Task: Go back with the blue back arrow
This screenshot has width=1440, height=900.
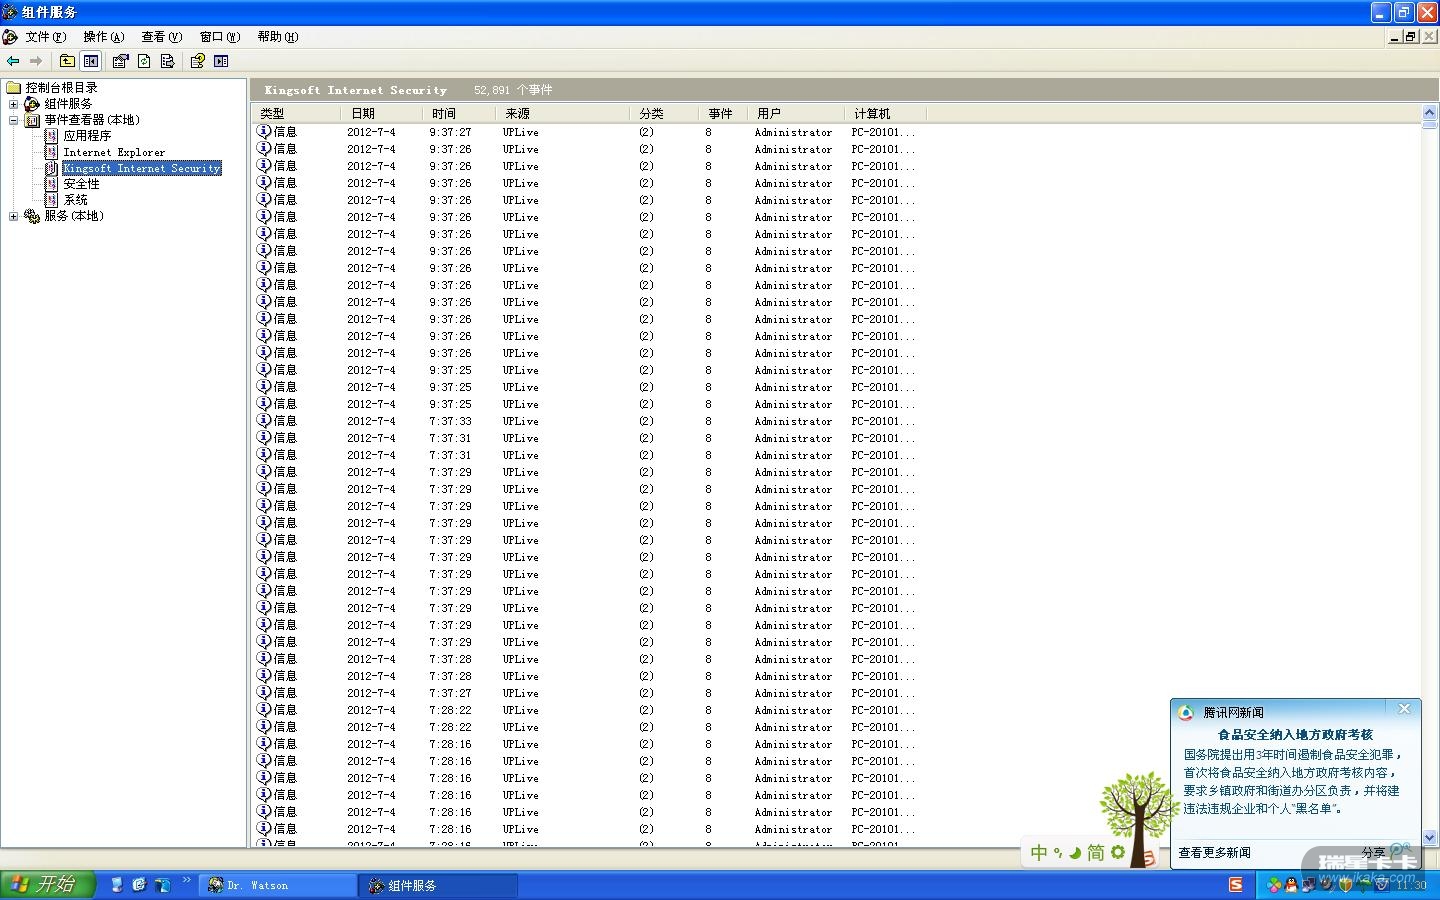Action: click(13, 61)
